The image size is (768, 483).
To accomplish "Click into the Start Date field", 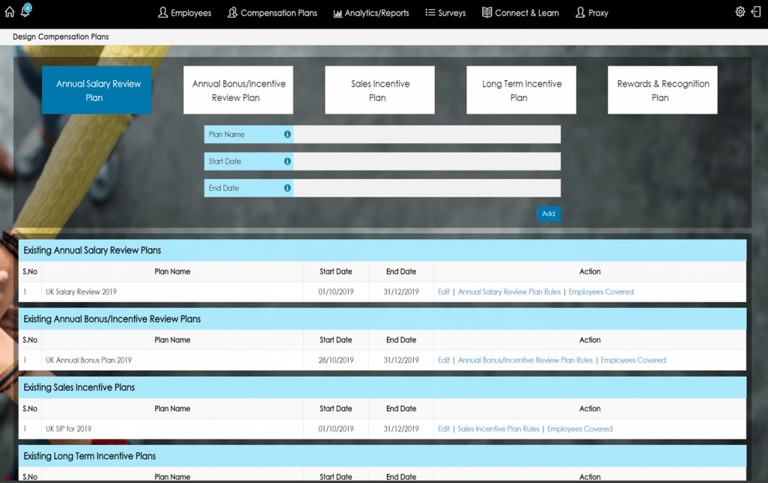I will 426,161.
